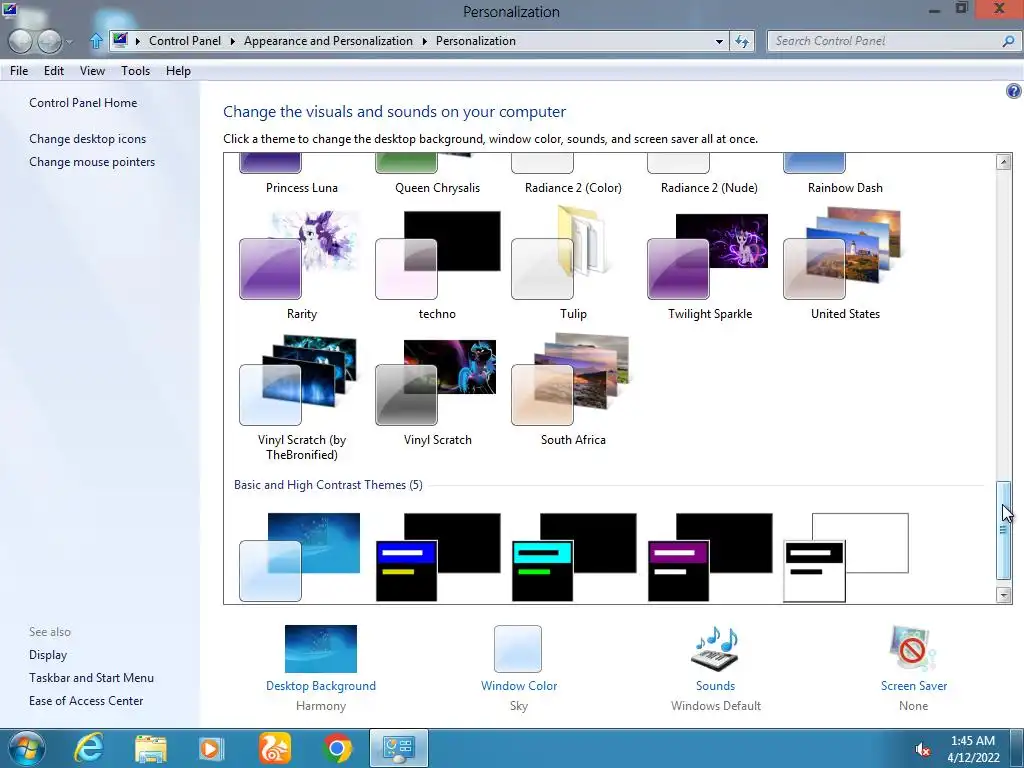Click the Window Color link

pyautogui.click(x=519, y=686)
